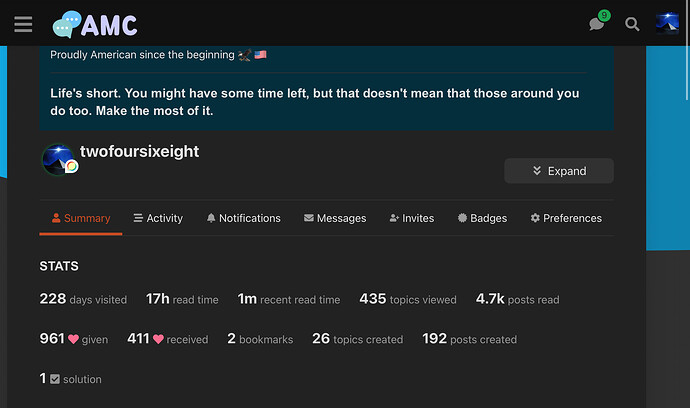
Task: Open the search magnifier icon
Action: pyautogui.click(x=632, y=24)
